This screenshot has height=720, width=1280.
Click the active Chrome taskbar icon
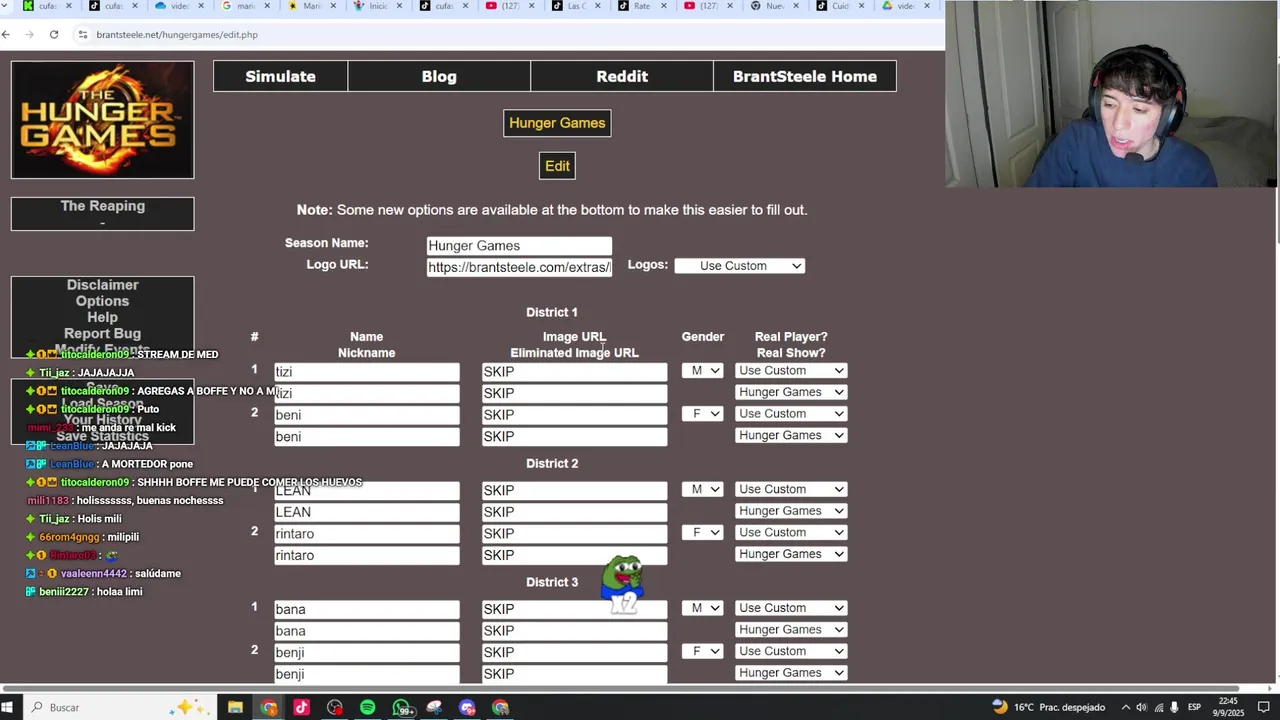(x=269, y=707)
